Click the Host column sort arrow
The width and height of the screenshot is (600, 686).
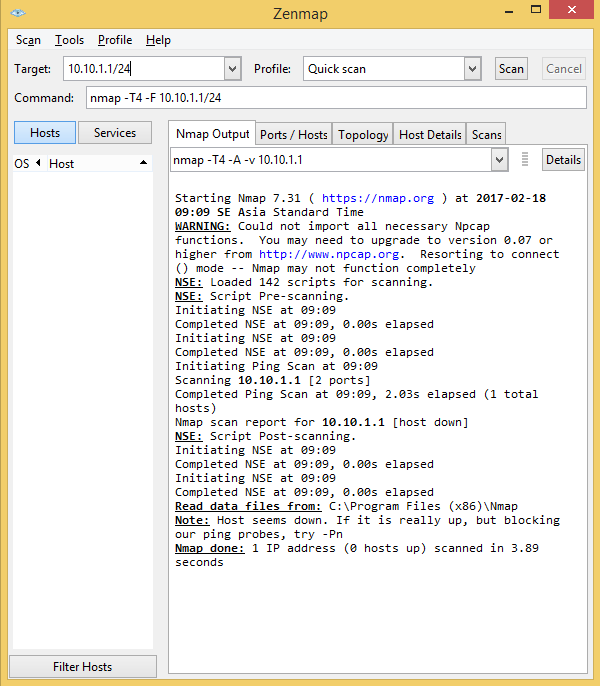[143, 163]
